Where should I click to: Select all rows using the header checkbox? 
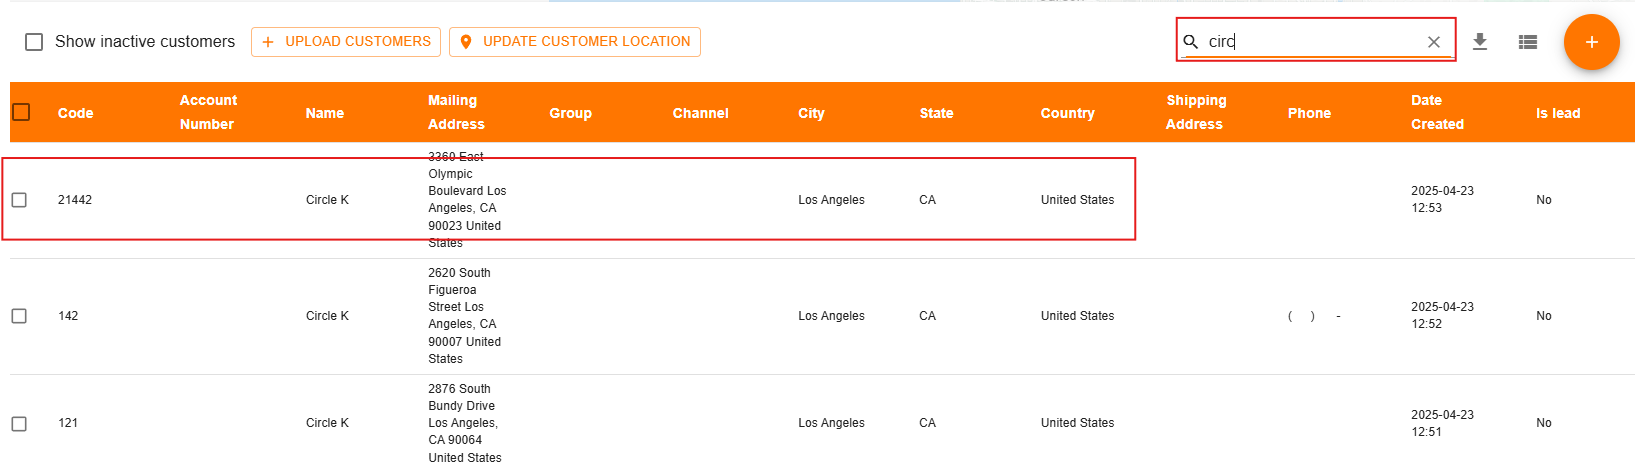click(21, 112)
